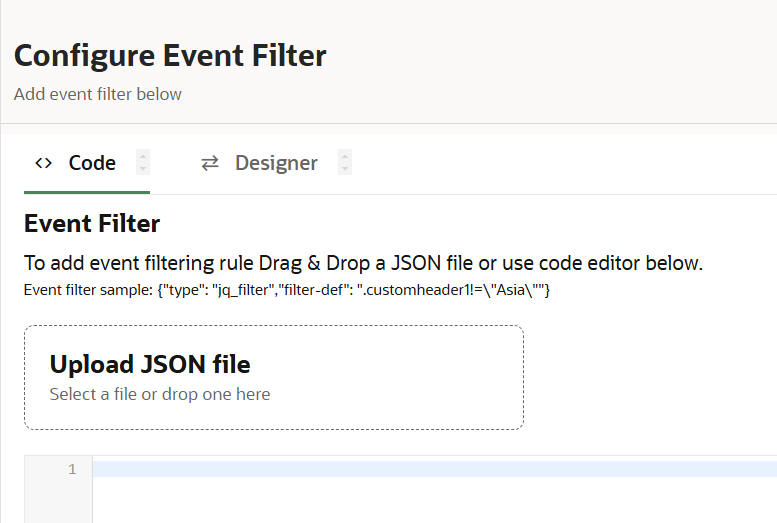Click the editor gutter below line number 1

pyautogui.click(x=58, y=502)
